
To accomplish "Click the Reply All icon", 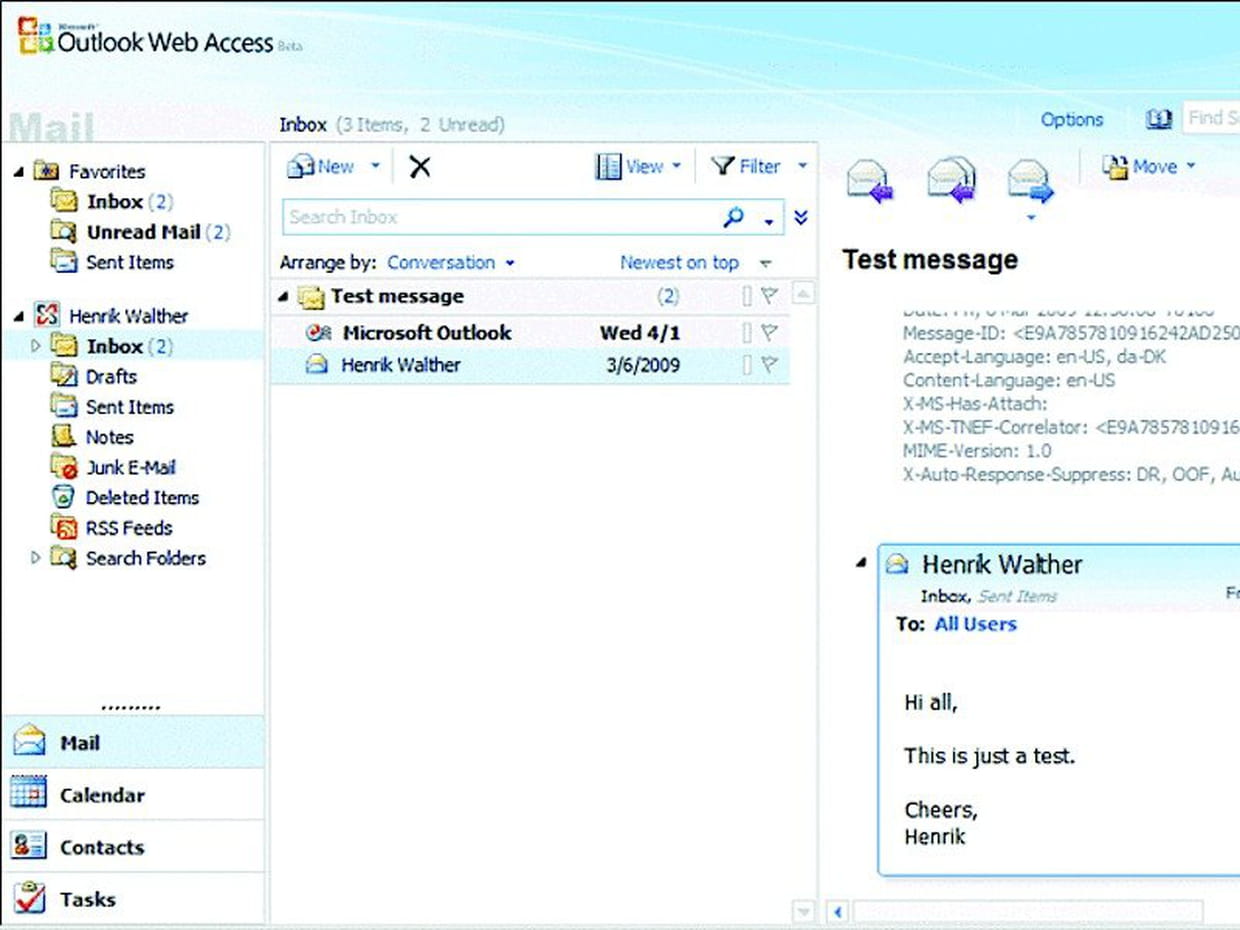I will point(951,181).
